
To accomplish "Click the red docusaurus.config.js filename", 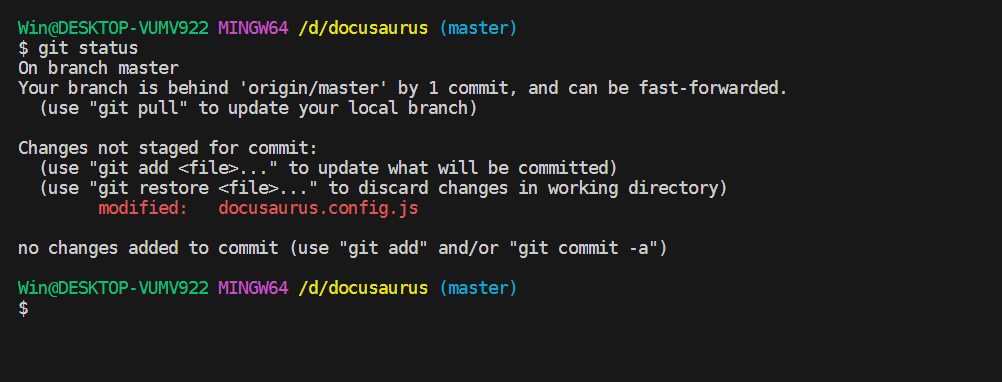I will tap(318, 208).
